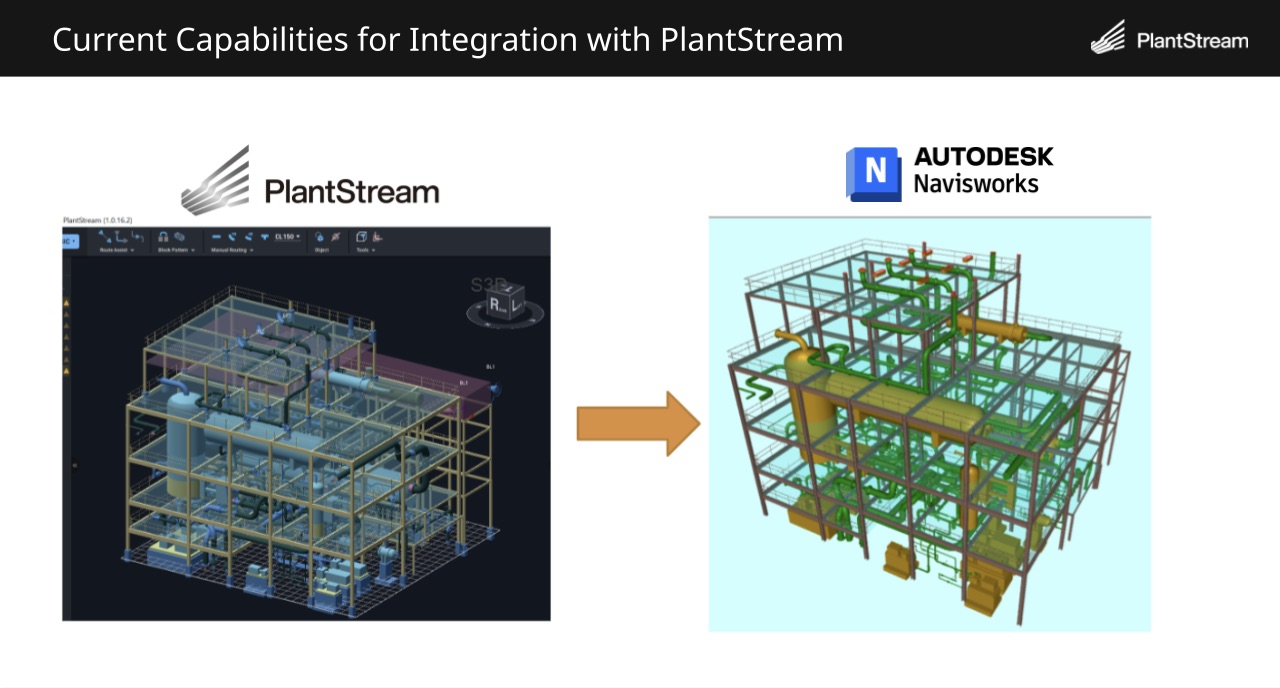1280x688 pixels.
Task: Click the Object group label in toolbar
Action: [323, 251]
